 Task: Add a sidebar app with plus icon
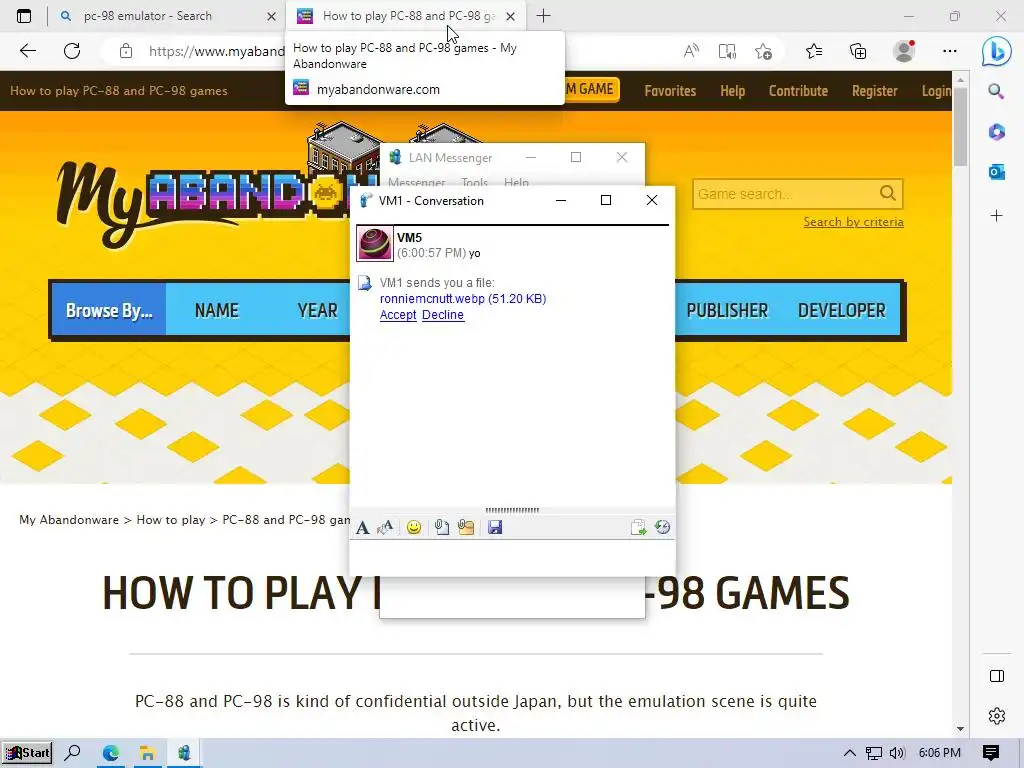[996, 216]
